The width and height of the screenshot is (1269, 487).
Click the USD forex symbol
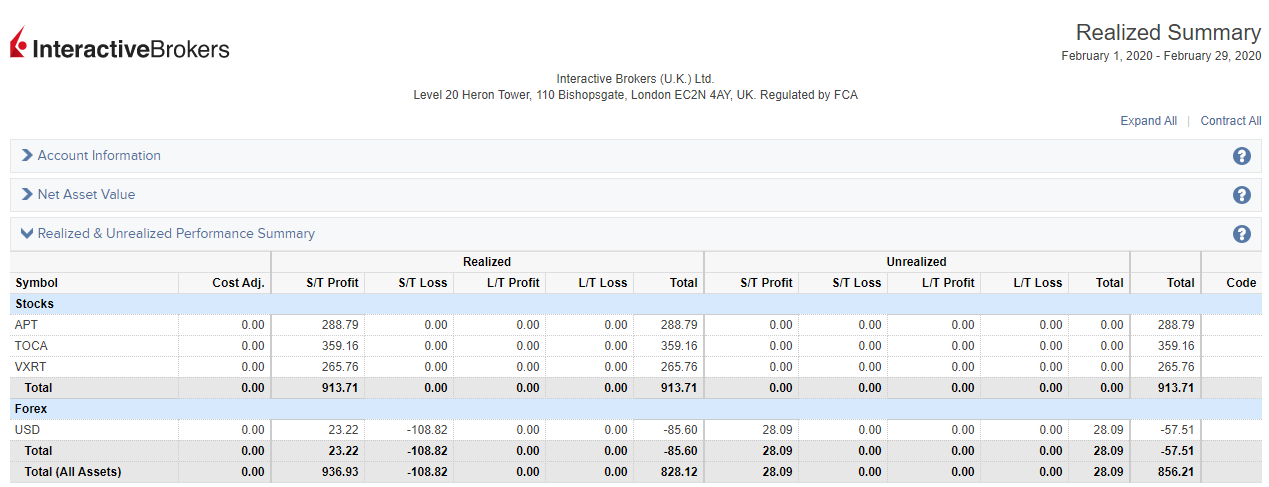[x=28, y=430]
